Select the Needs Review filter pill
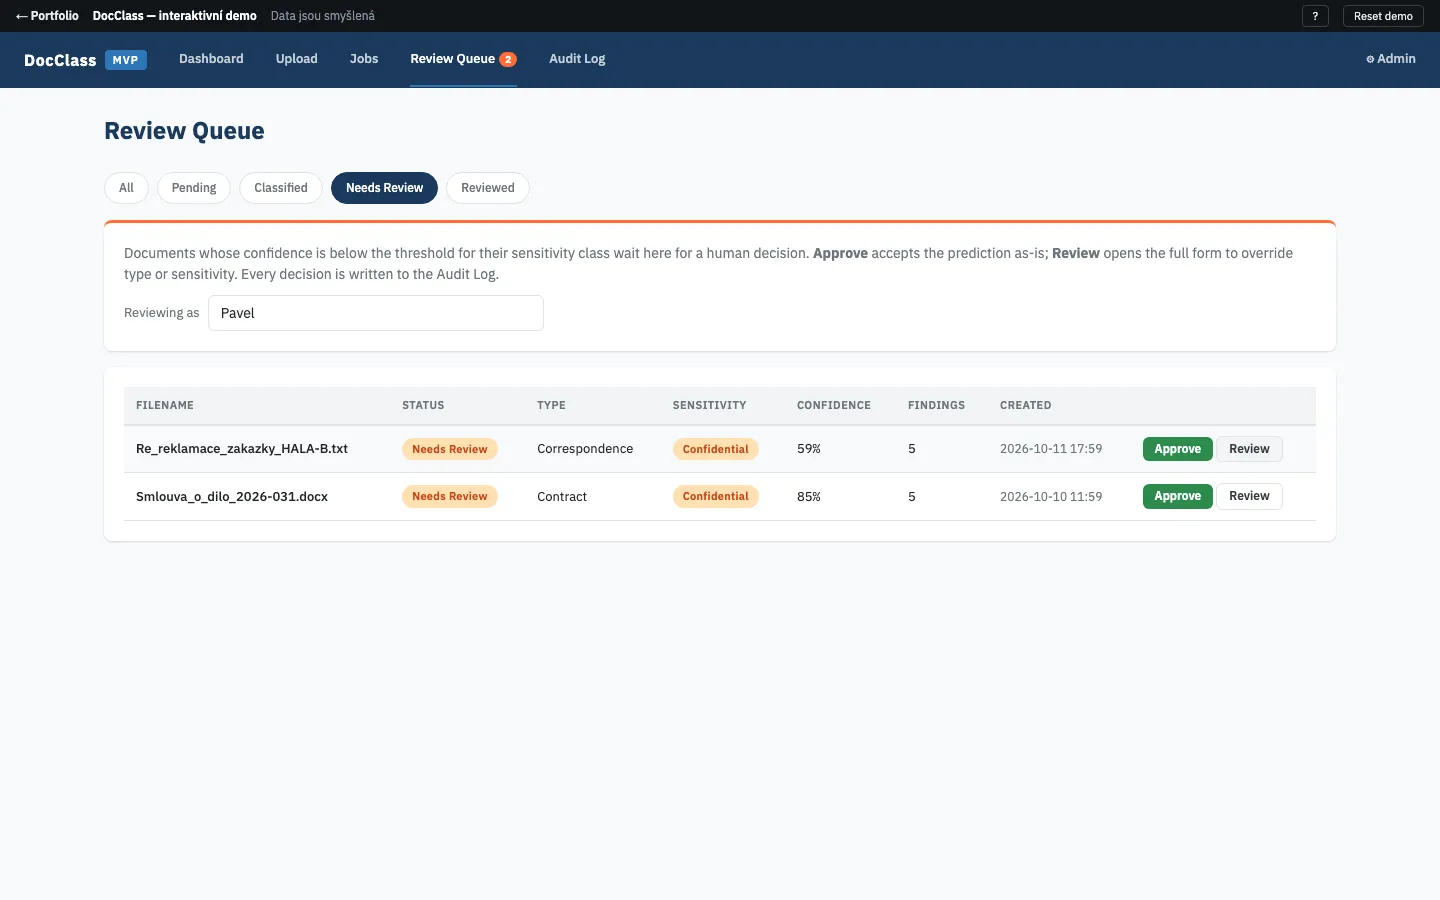 click(x=384, y=188)
